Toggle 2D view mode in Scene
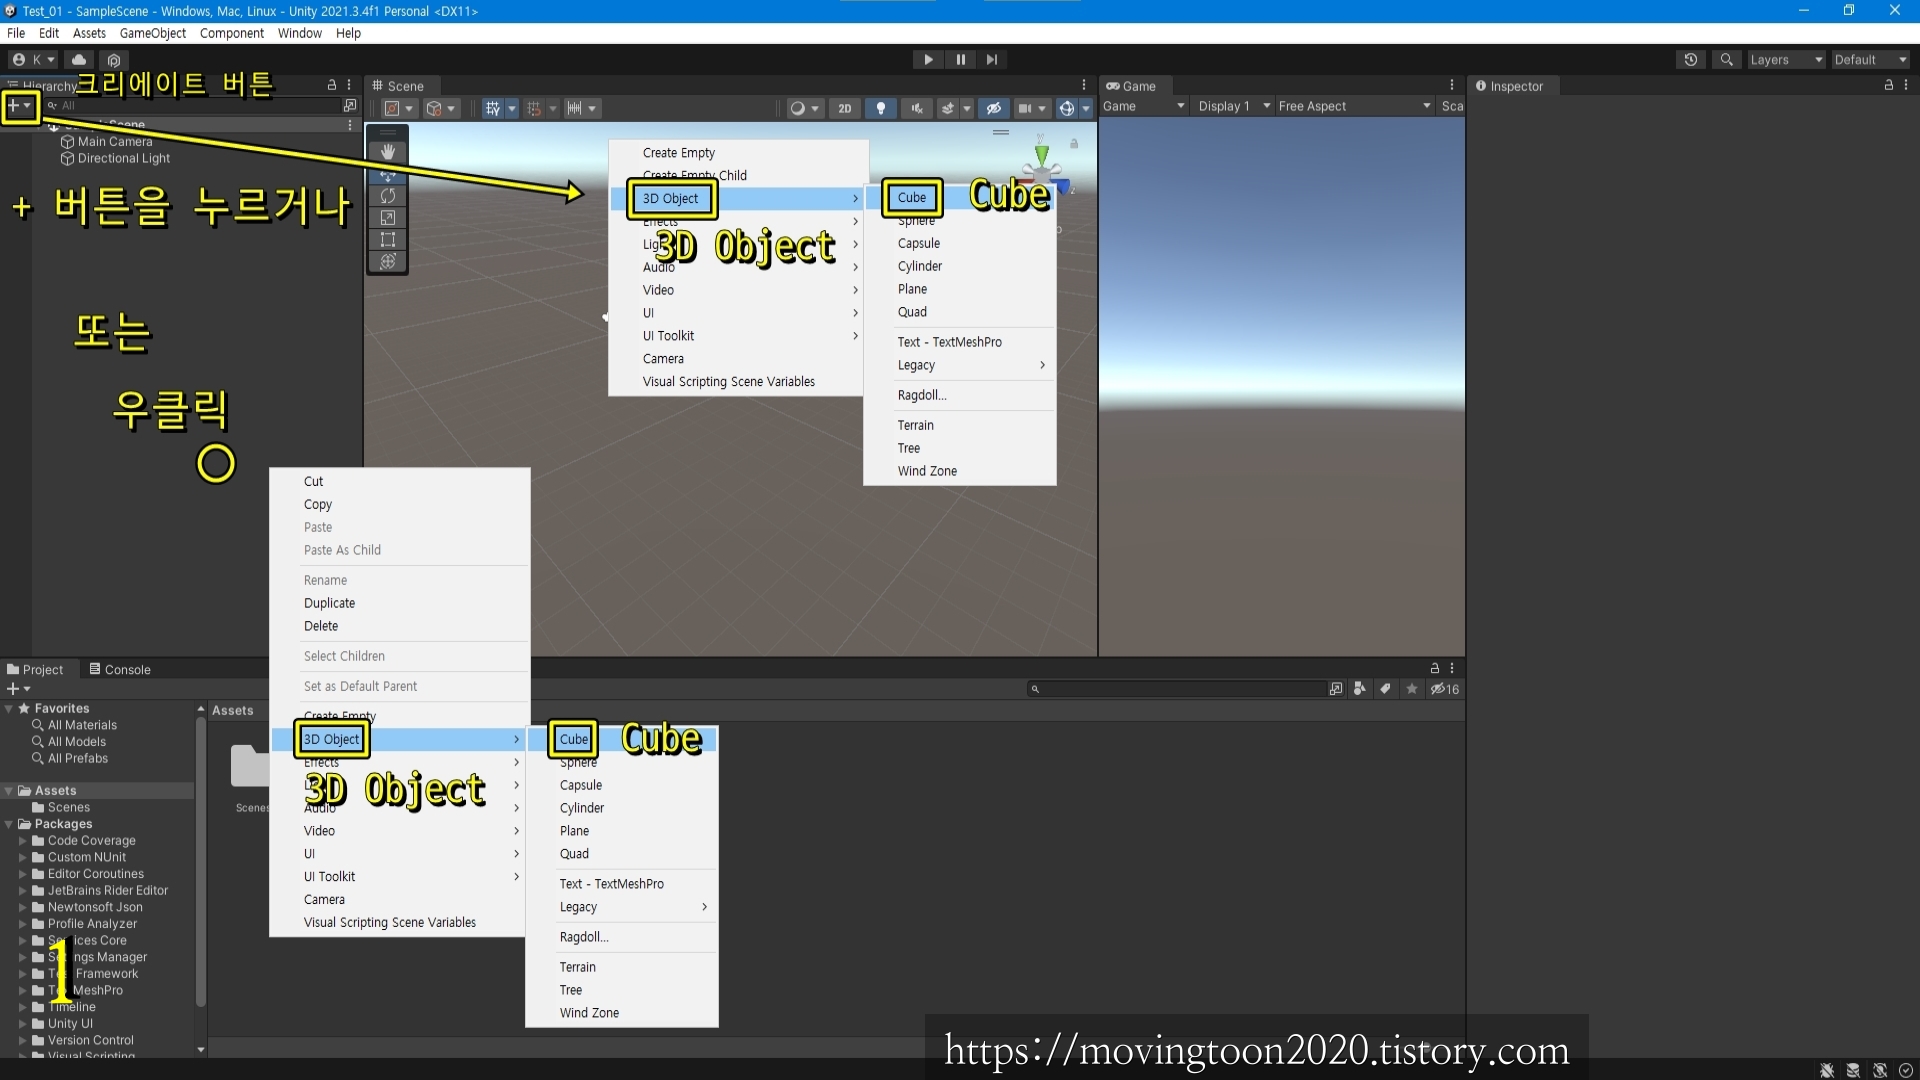The height and width of the screenshot is (1080, 1920). pyautogui.click(x=845, y=108)
